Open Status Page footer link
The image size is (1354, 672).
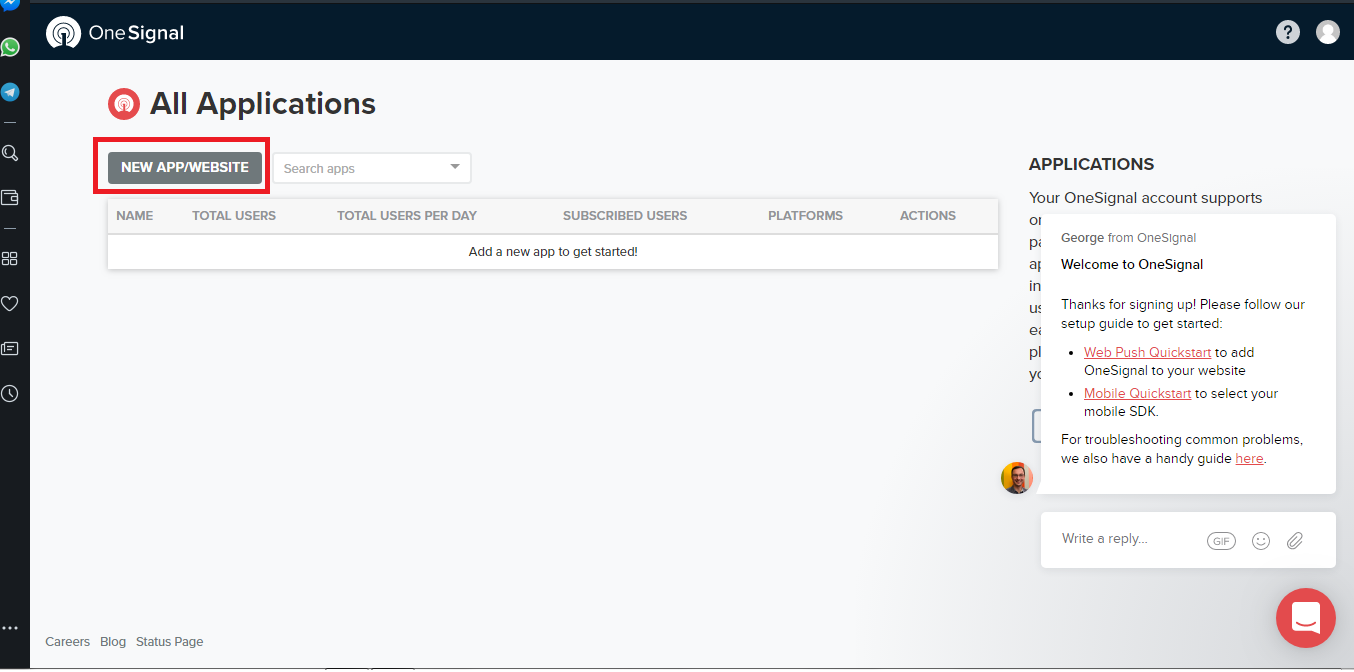pos(170,641)
